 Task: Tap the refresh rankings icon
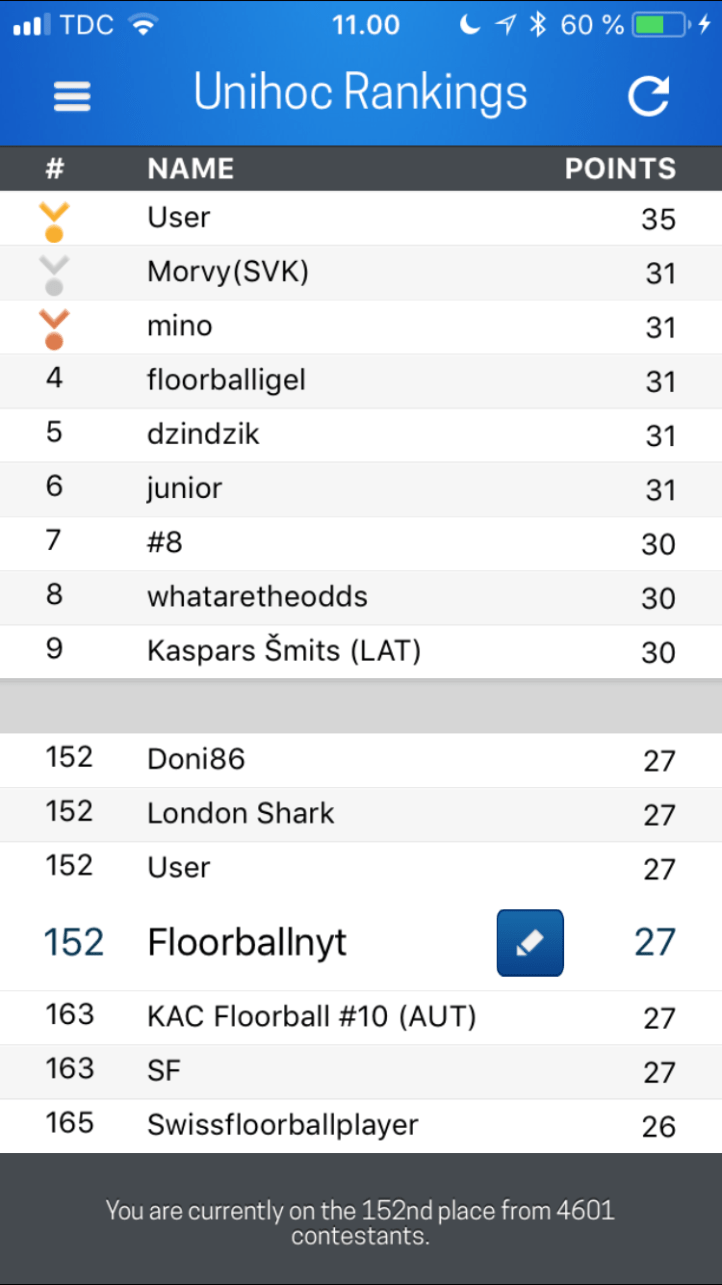(648, 96)
